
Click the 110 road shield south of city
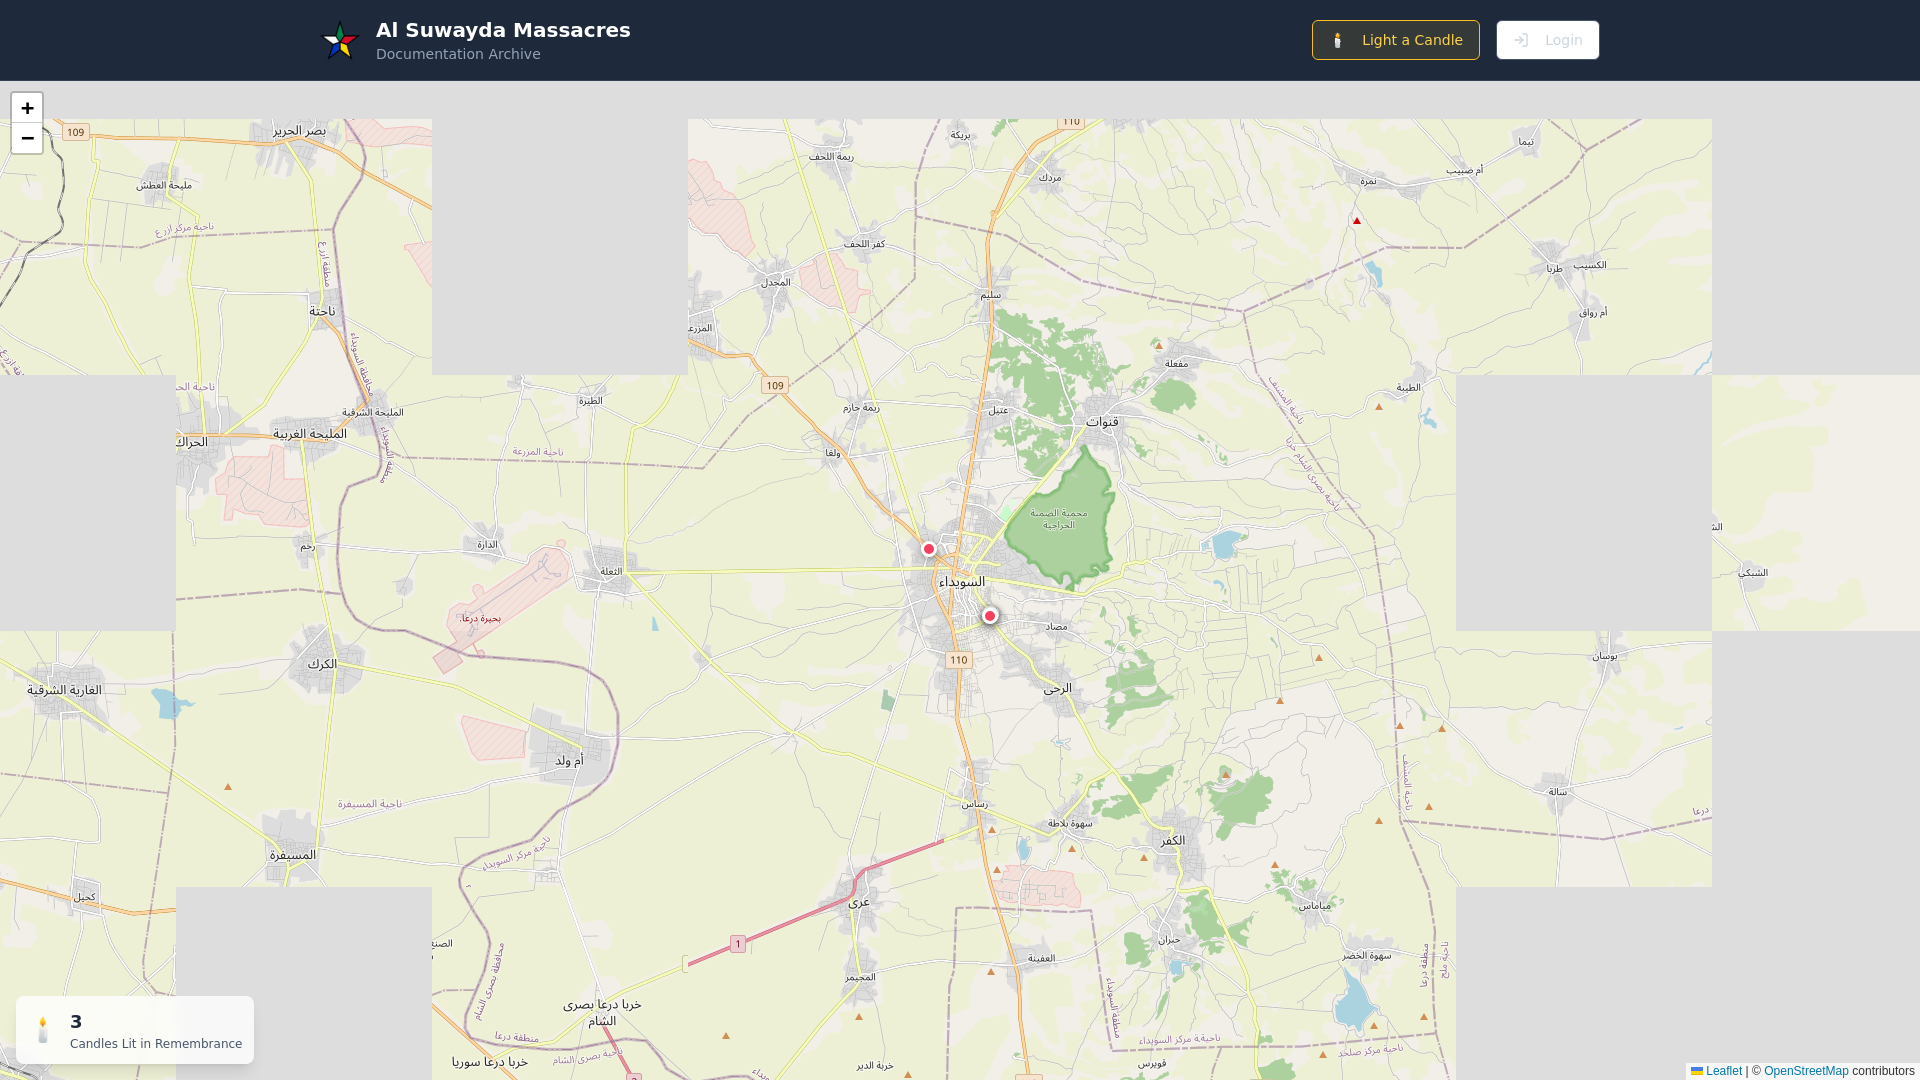click(959, 660)
